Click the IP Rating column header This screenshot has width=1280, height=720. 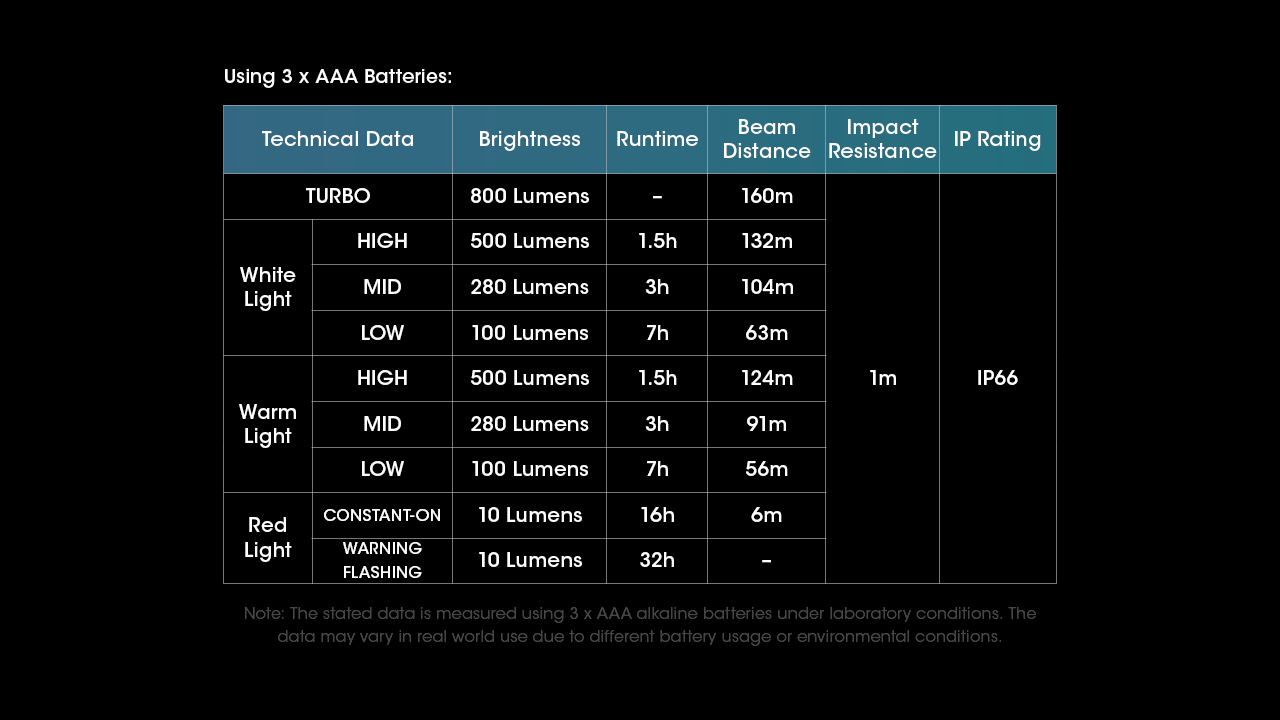coord(997,139)
